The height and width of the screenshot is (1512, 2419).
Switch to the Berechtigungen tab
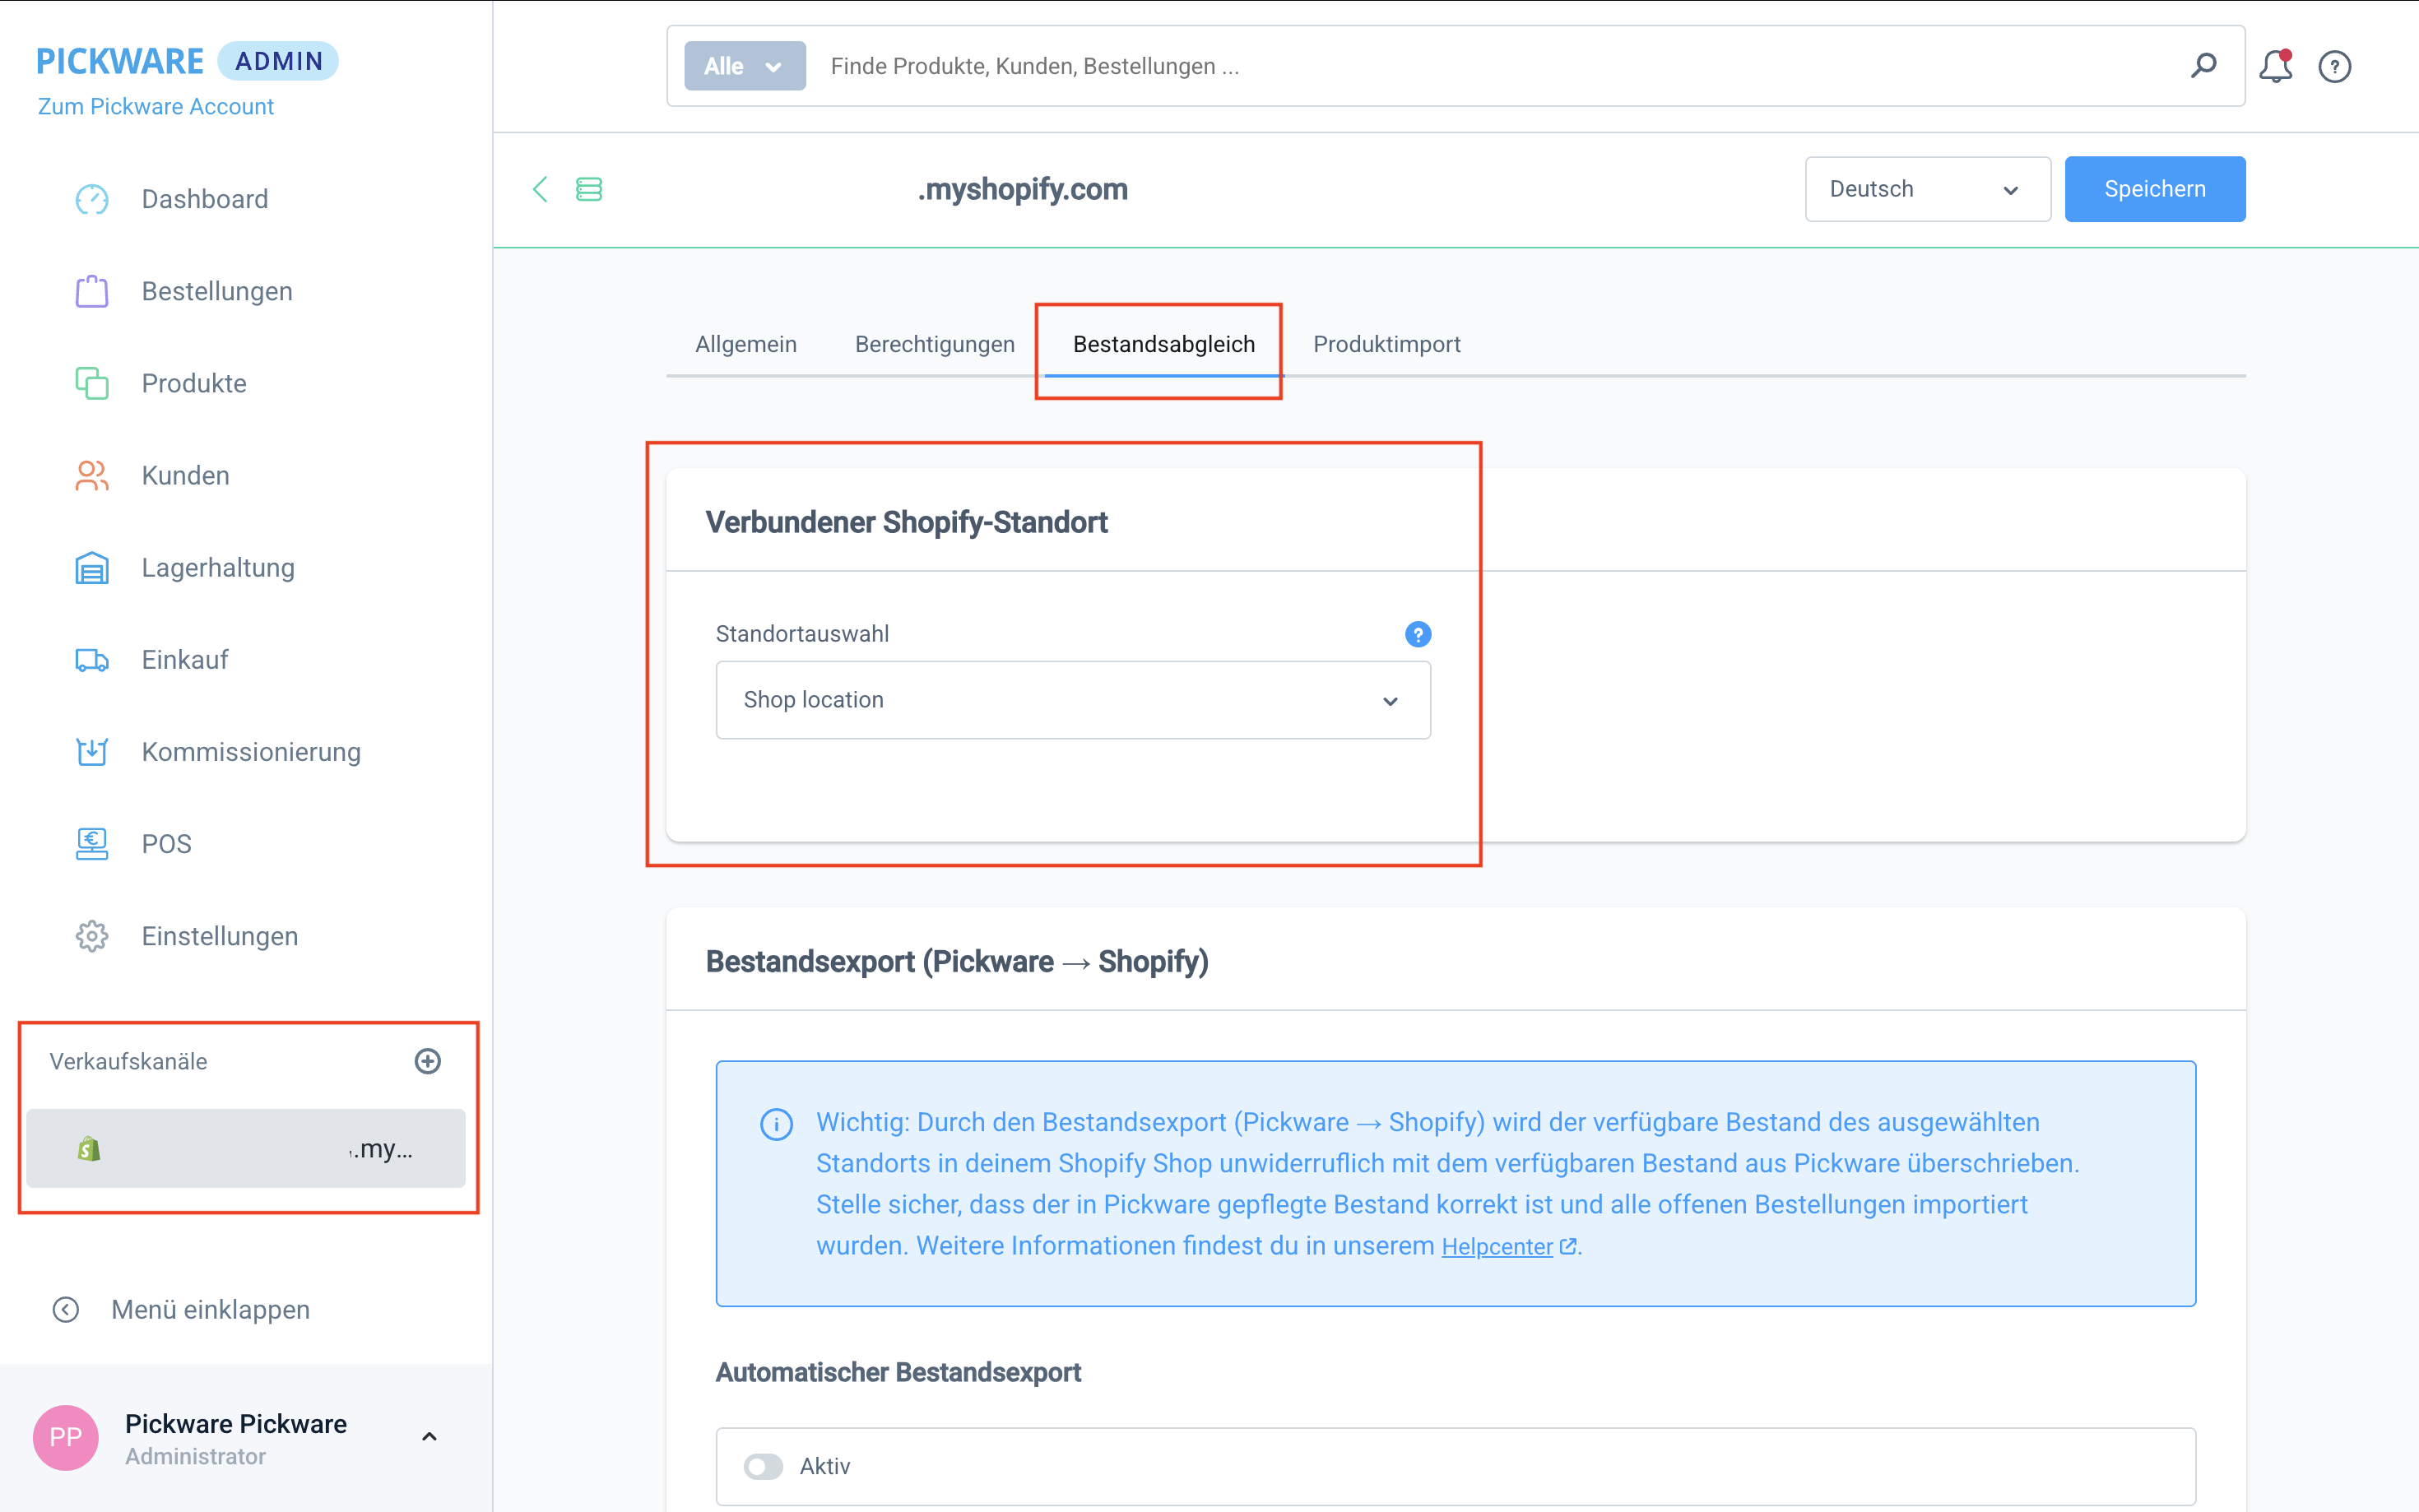tap(934, 344)
